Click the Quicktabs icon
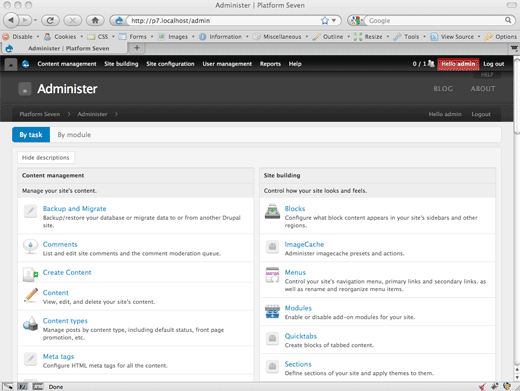520x391 pixels. 272,338
